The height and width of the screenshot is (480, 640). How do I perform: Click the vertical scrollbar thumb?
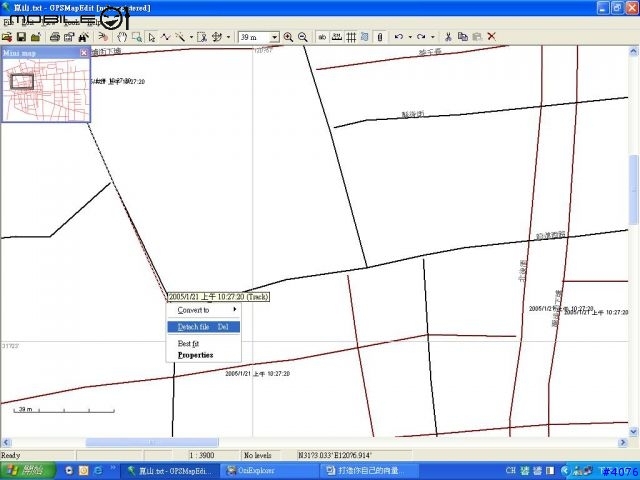[x=633, y=189]
